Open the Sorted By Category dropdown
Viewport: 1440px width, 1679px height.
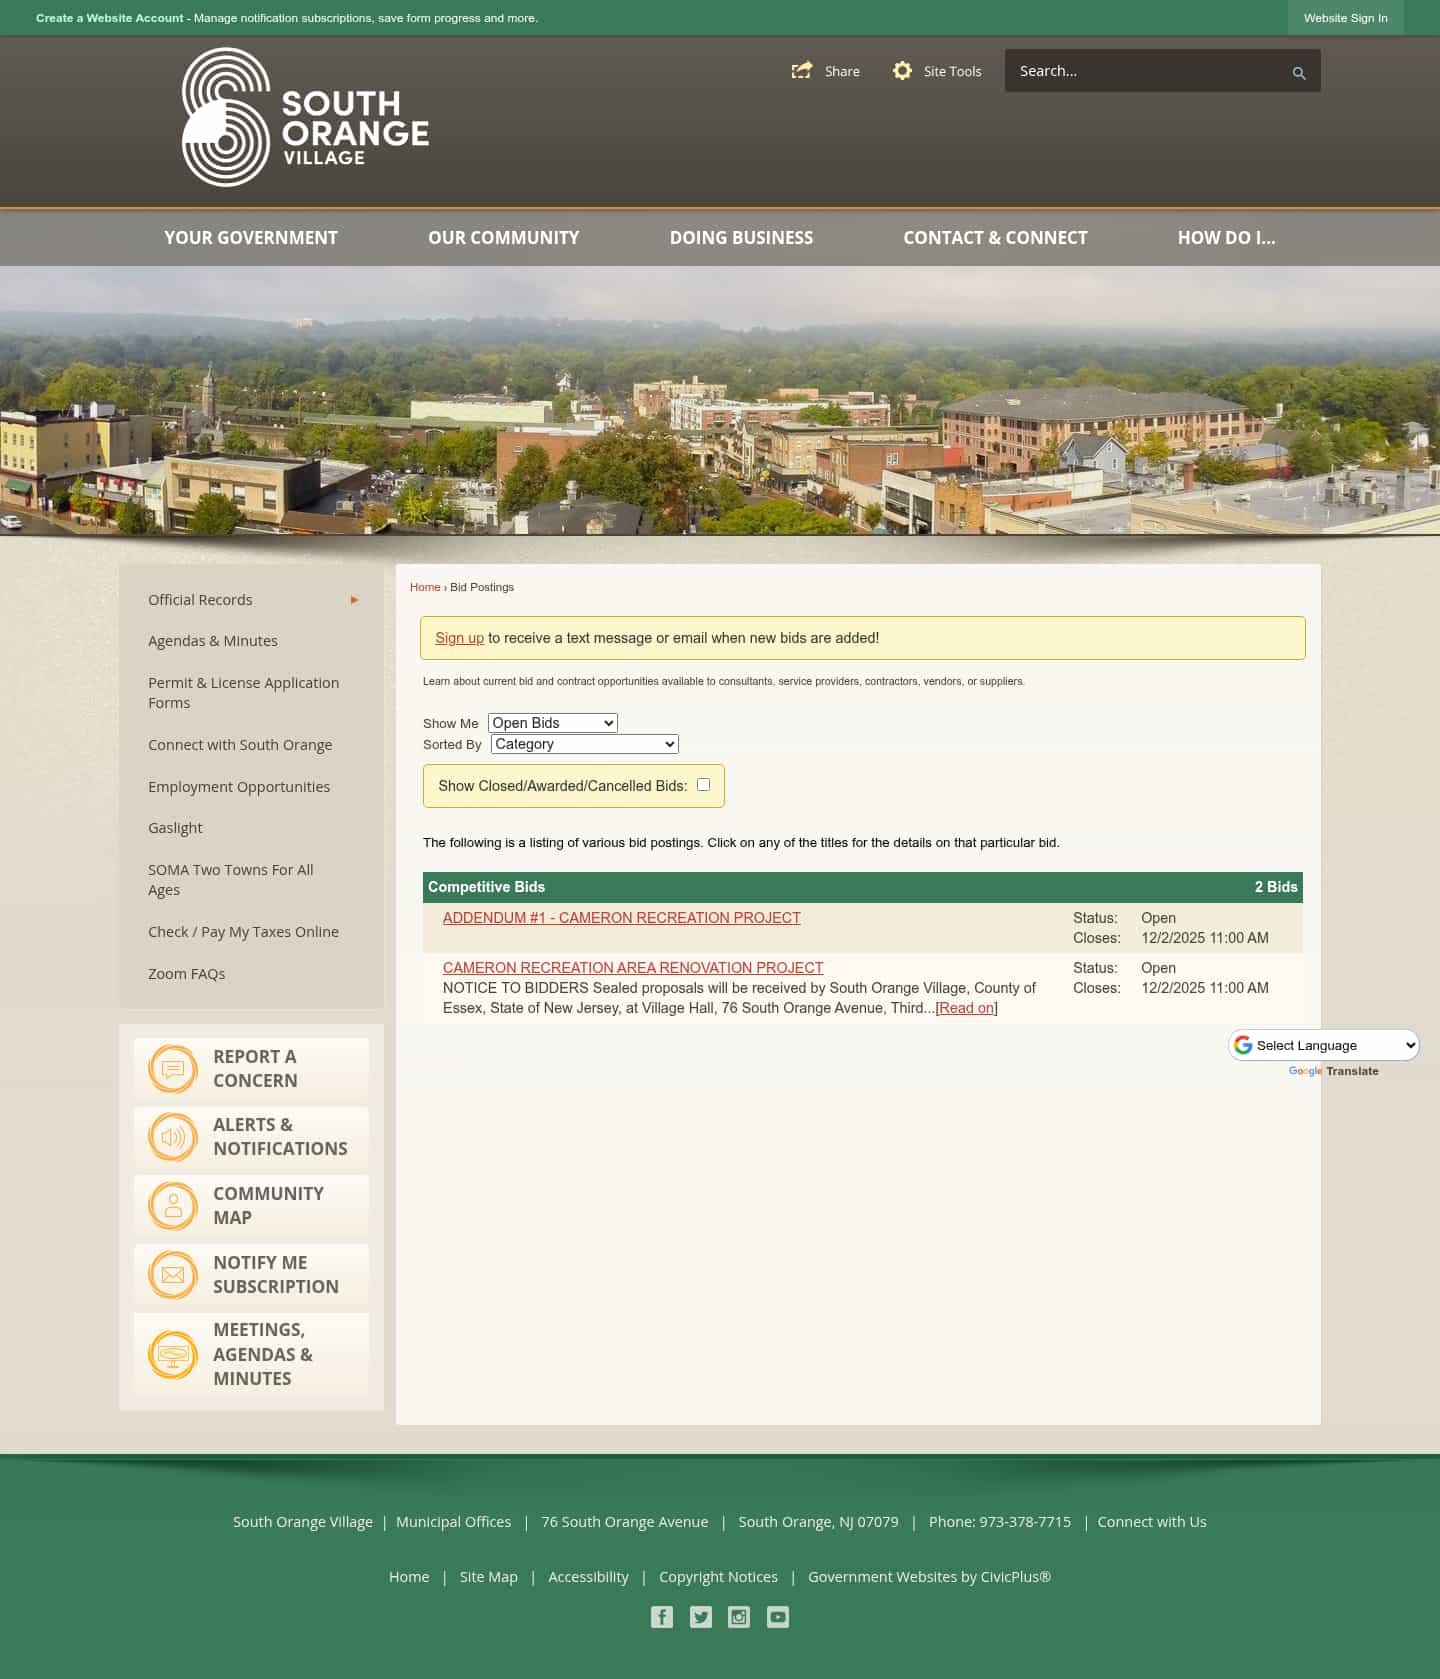click(x=585, y=744)
